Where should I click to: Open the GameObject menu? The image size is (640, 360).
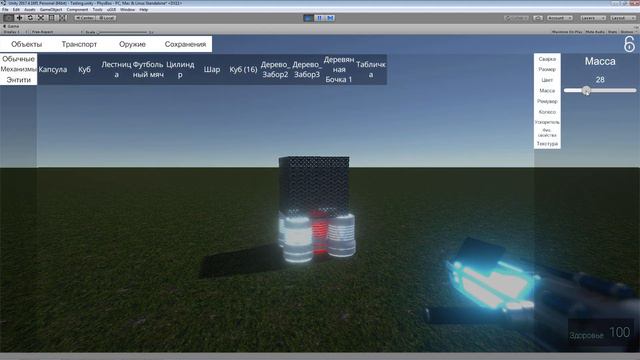[x=51, y=9]
